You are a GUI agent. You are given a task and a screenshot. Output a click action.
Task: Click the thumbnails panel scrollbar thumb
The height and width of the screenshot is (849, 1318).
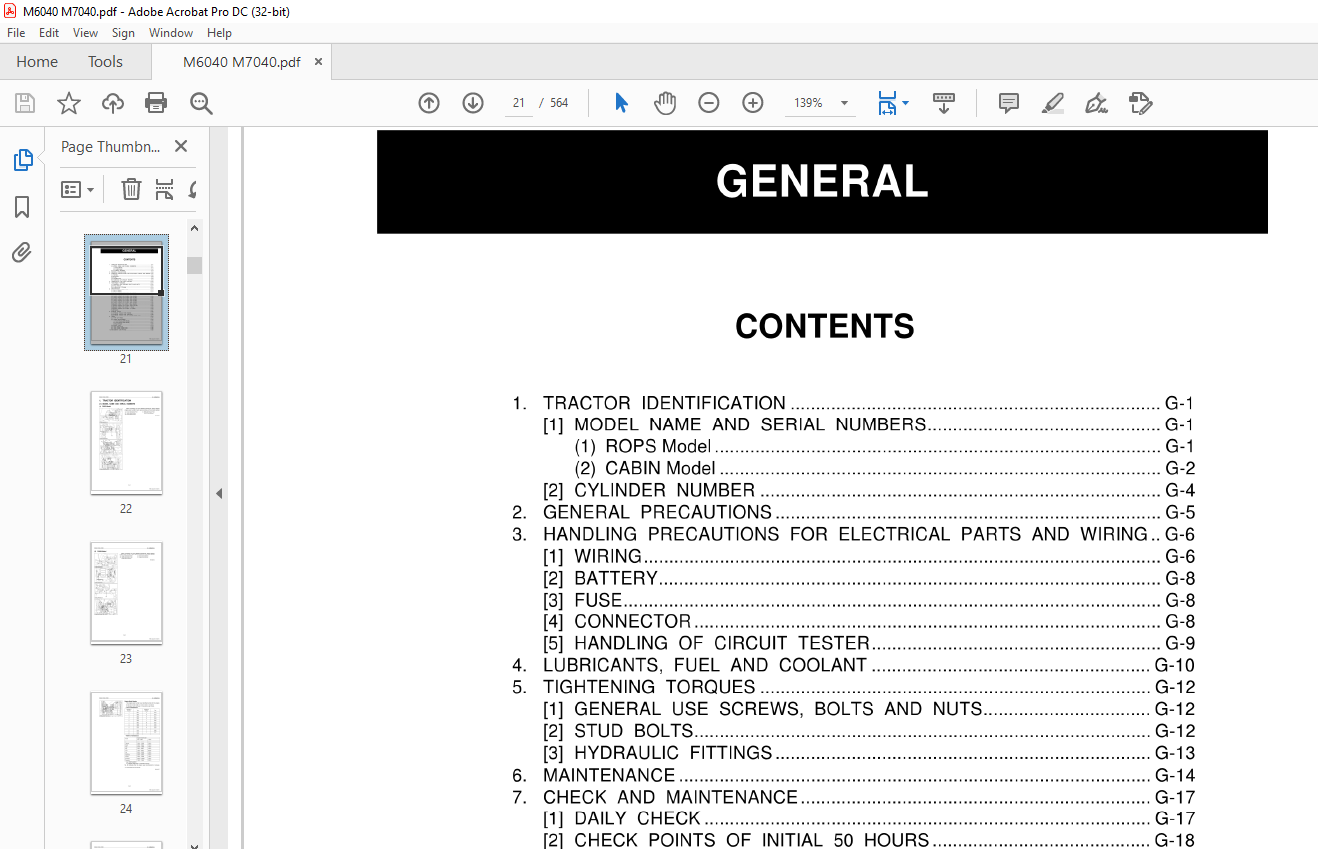point(194,265)
